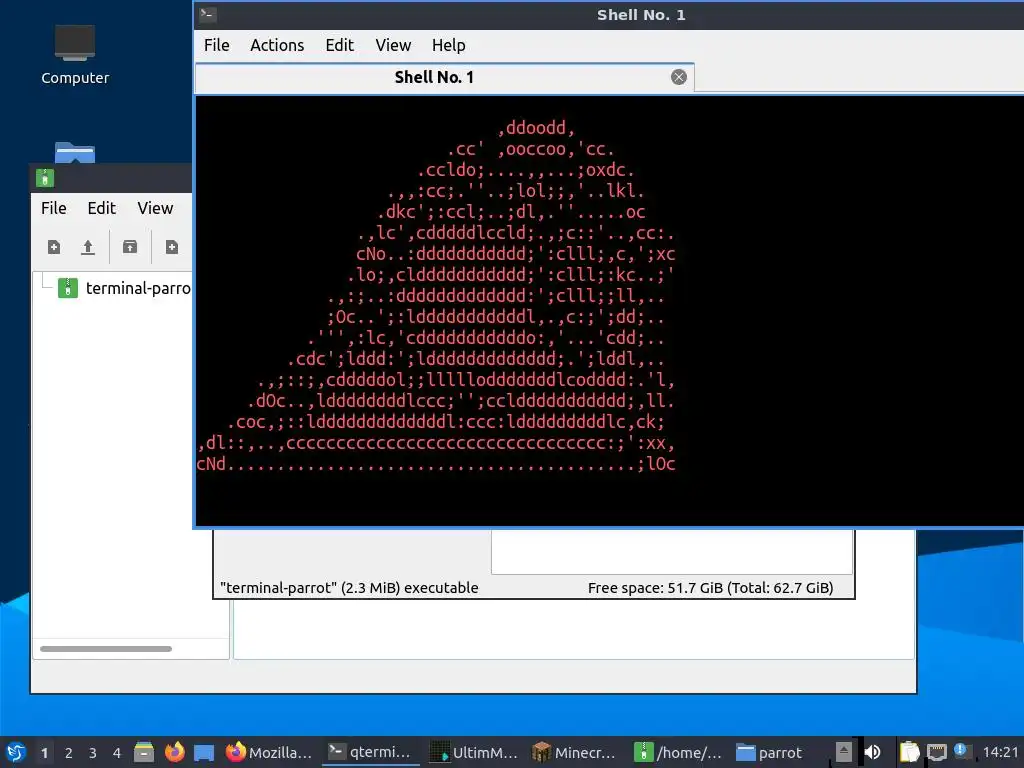Switch to the parrot folder taskbar entry
Image resolution: width=1024 pixels, height=768 pixels.
(x=771, y=752)
